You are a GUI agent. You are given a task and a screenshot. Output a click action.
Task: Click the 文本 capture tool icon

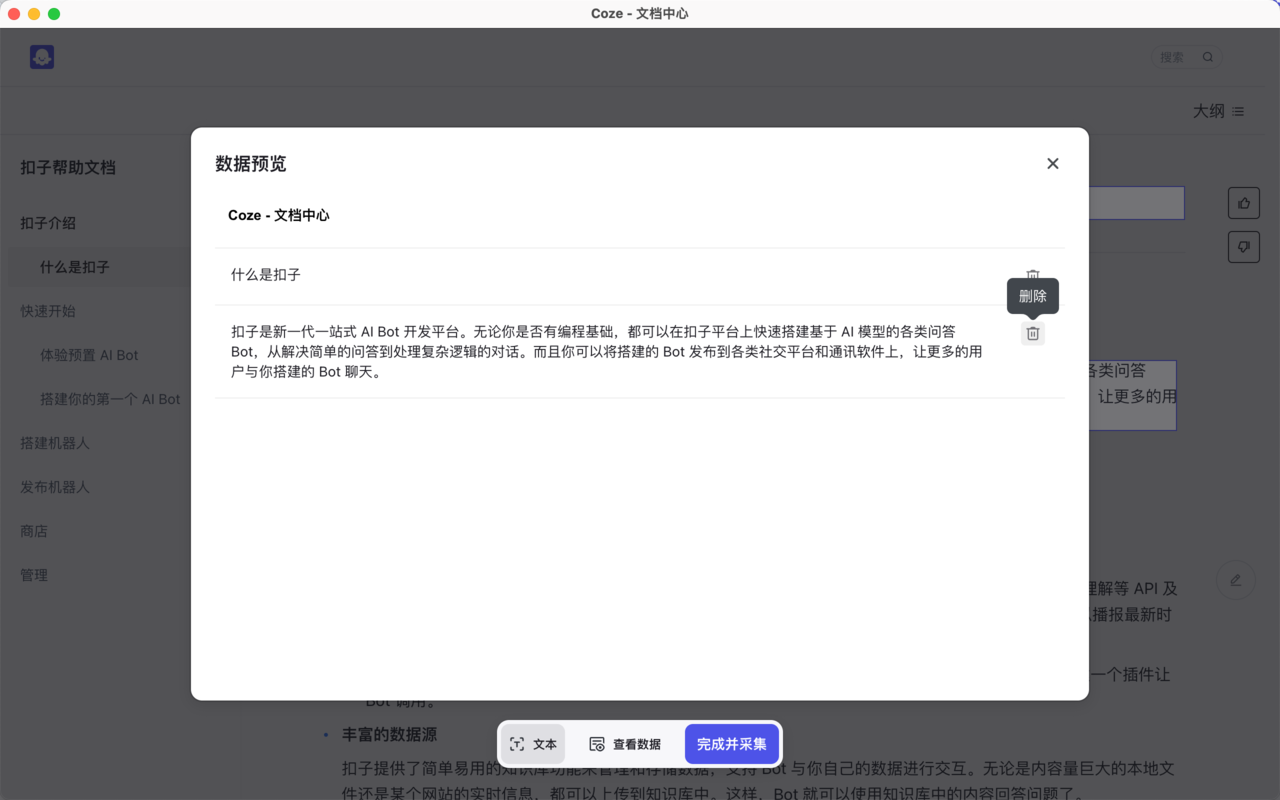point(520,744)
